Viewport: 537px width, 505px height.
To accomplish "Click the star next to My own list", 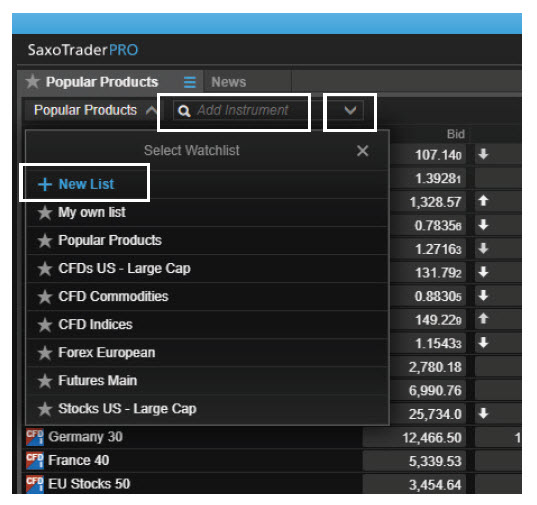I will click(x=45, y=213).
